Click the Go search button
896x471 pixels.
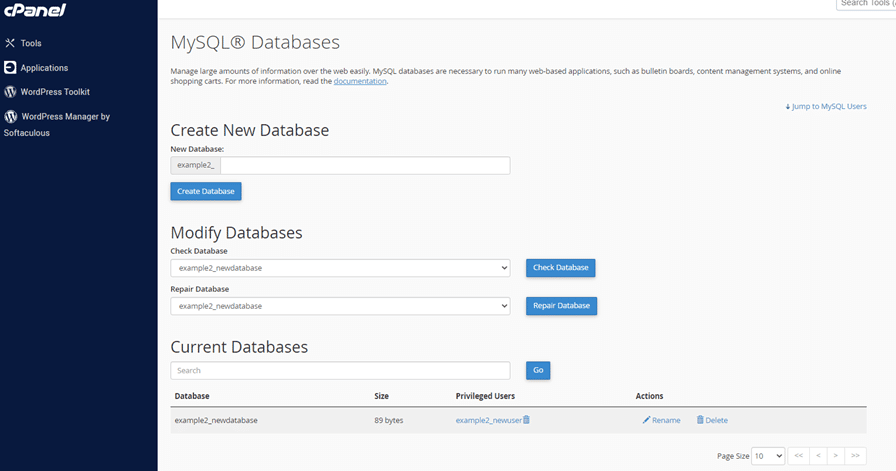pyautogui.click(x=538, y=370)
